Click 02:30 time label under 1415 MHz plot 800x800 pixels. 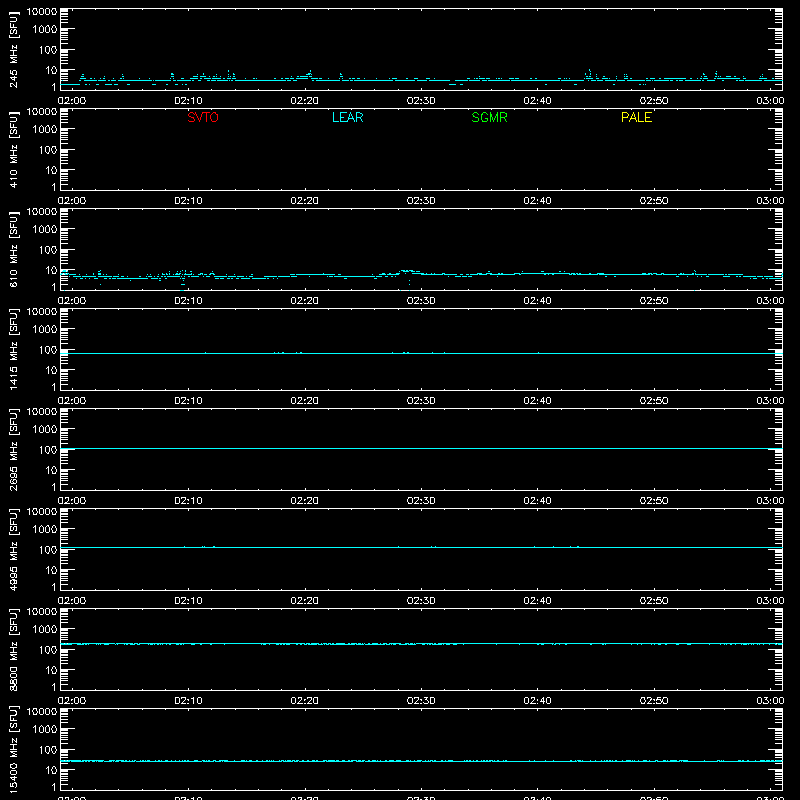coord(421,401)
